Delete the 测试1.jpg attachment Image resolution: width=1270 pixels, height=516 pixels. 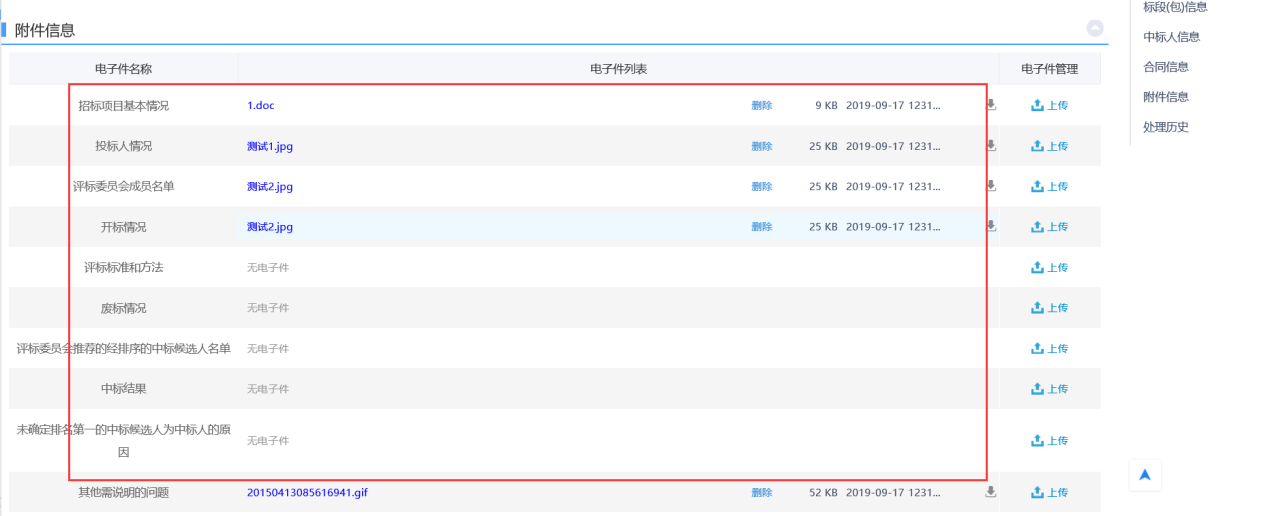(762, 146)
